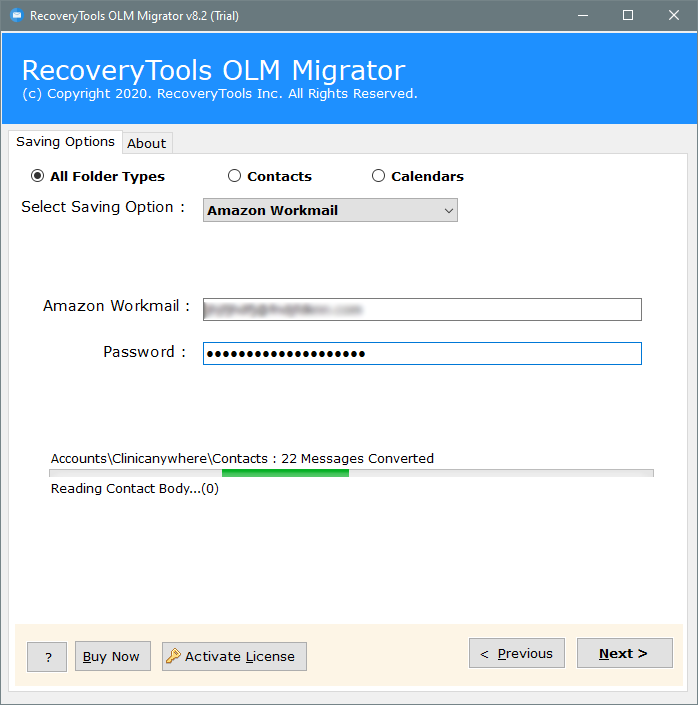Switch to the About tab
Screen dimensions: 698x705
[x=147, y=143]
